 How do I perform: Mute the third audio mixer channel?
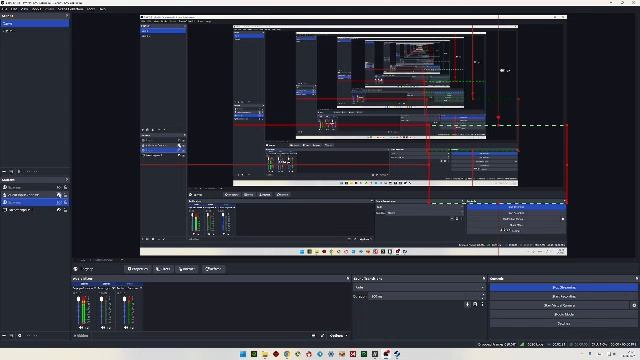pos(125,327)
